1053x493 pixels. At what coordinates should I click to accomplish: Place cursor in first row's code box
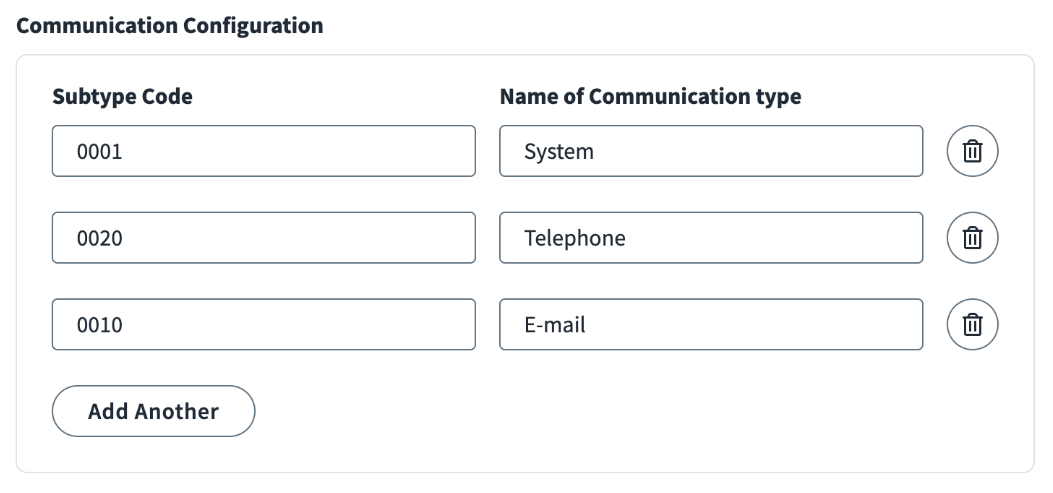tap(264, 151)
